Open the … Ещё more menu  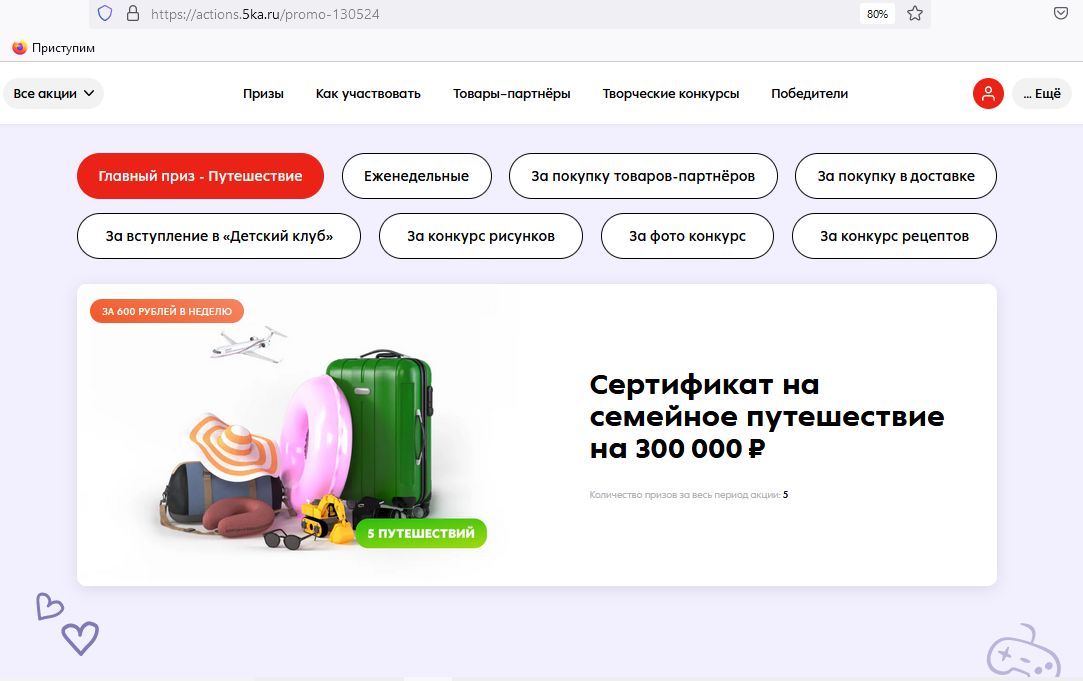point(1041,94)
